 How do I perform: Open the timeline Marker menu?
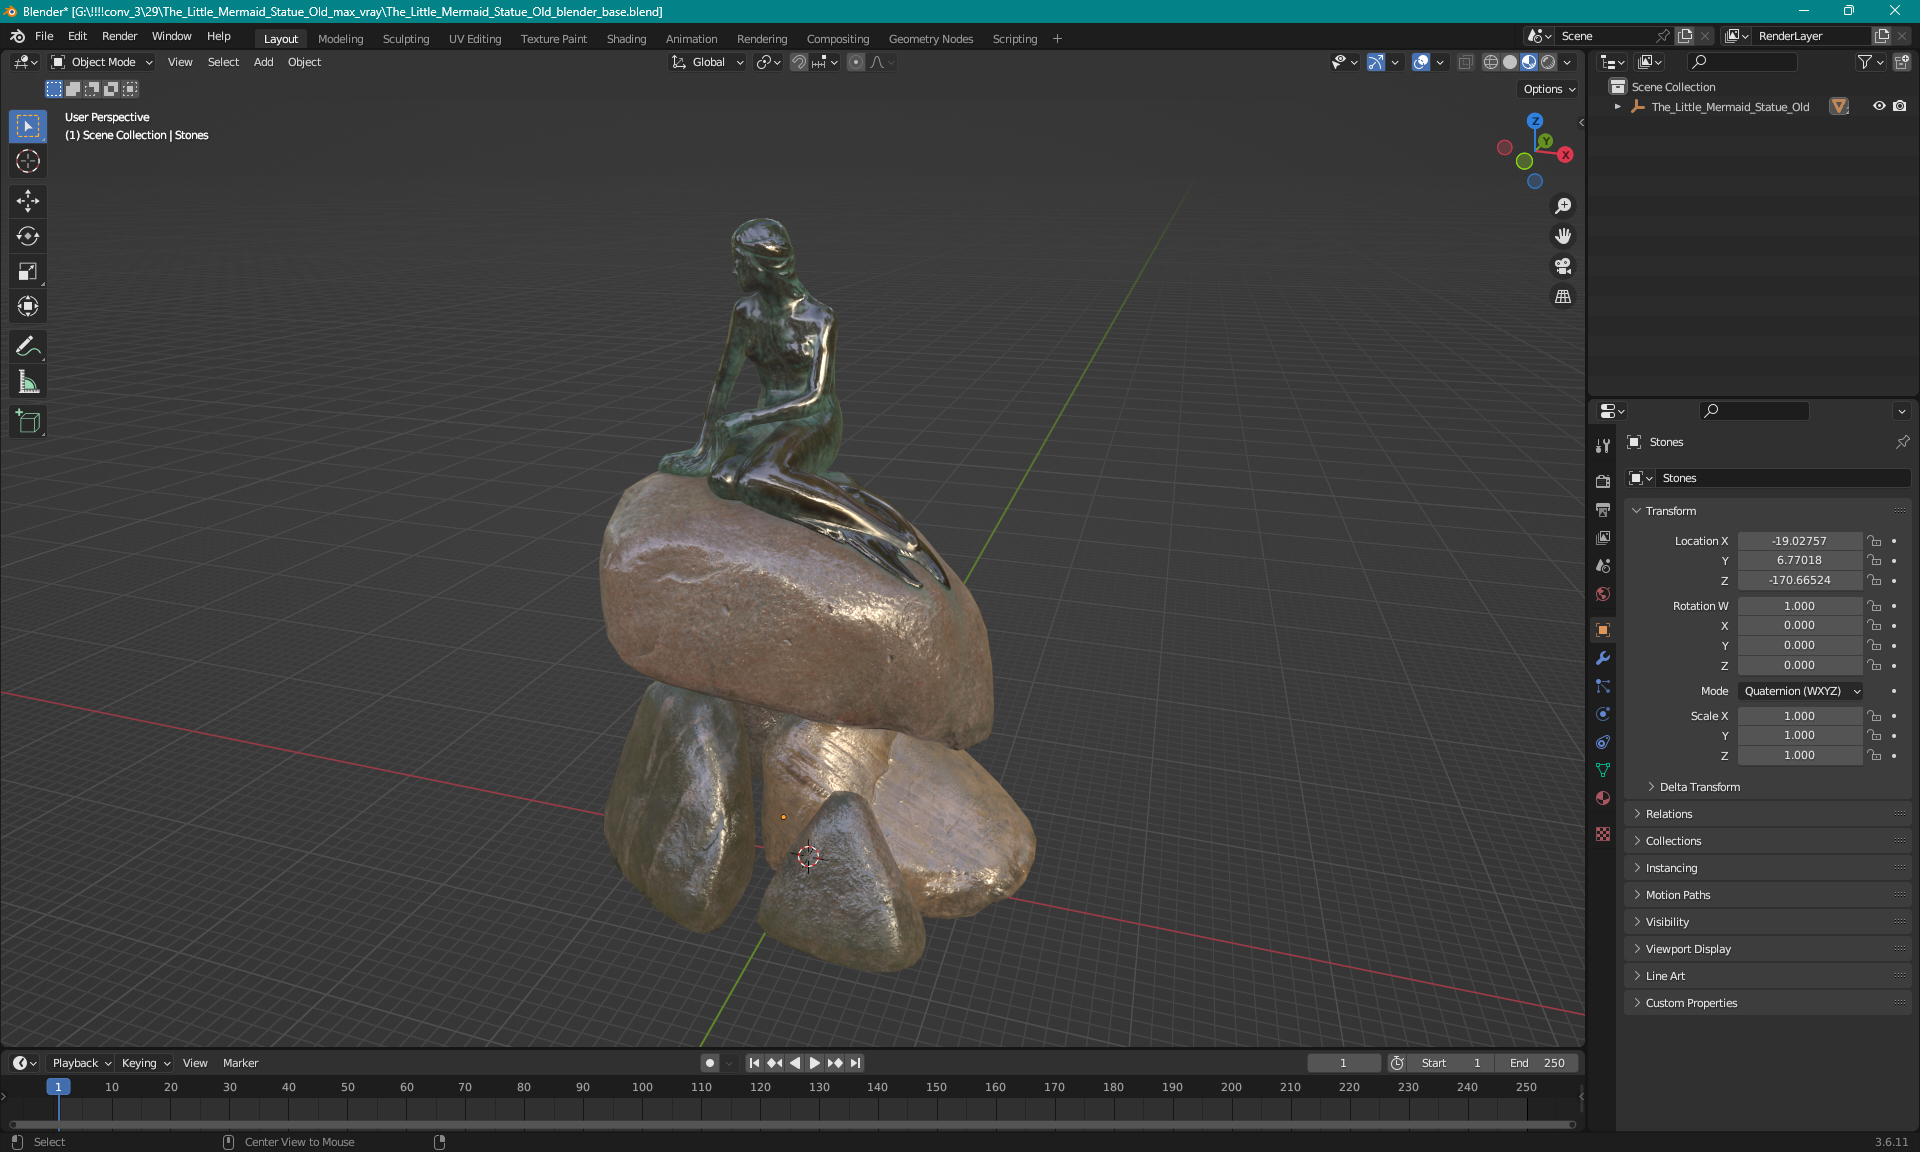240,1063
